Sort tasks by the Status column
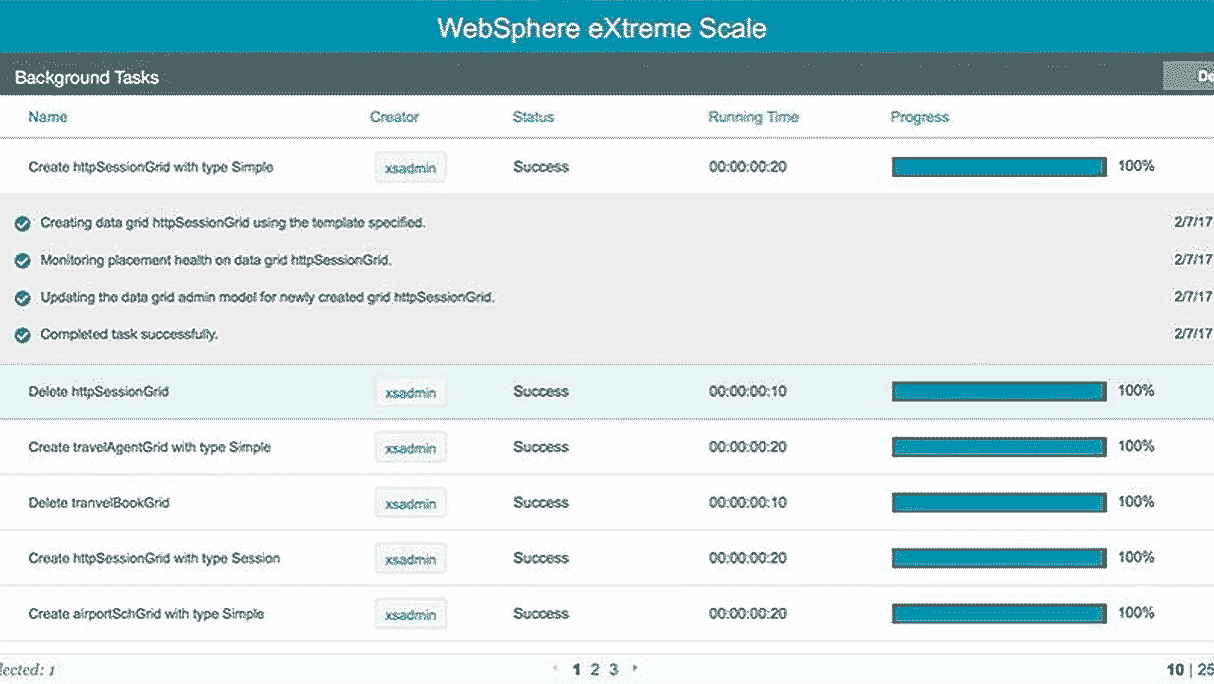Screen dimensions: 1214x684 (533, 117)
